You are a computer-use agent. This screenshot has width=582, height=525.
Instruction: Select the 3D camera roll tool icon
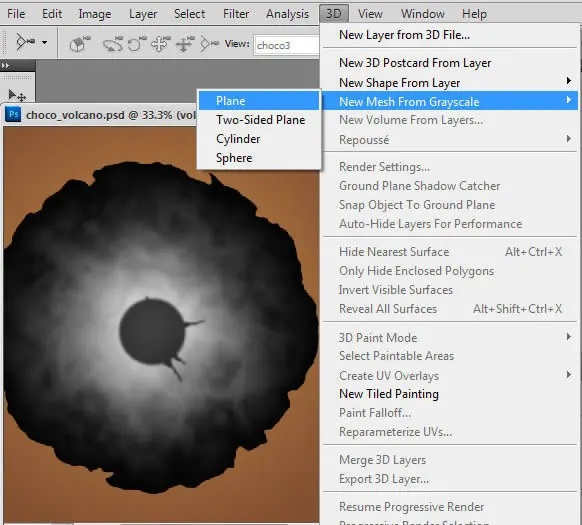coord(137,44)
